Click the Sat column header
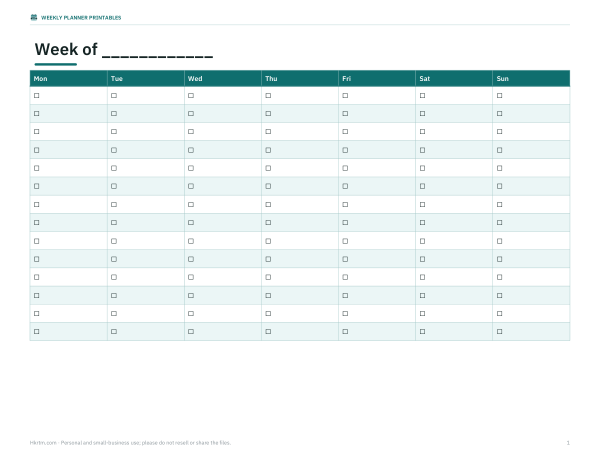600x464 pixels. (454, 78)
